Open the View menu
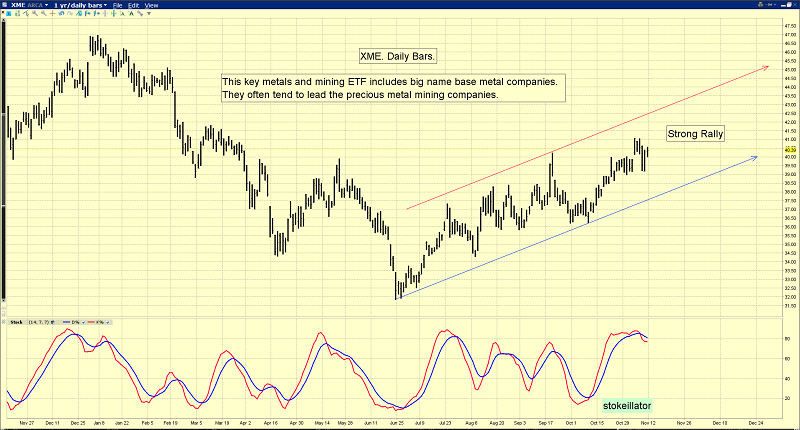The width and height of the screenshot is (800, 430). click(x=151, y=5)
